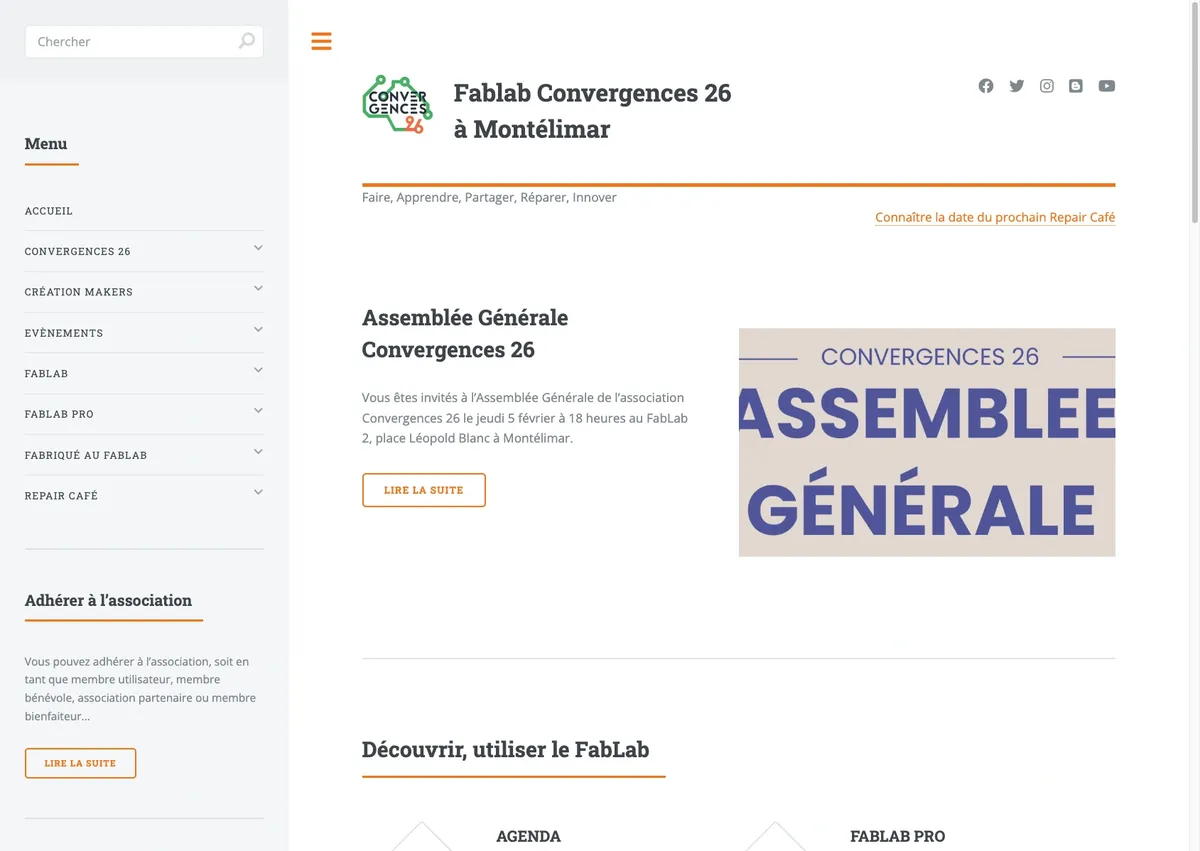Open the Twitter social icon
Image resolution: width=1200 pixels, height=851 pixels.
click(x=1017, y=86)
